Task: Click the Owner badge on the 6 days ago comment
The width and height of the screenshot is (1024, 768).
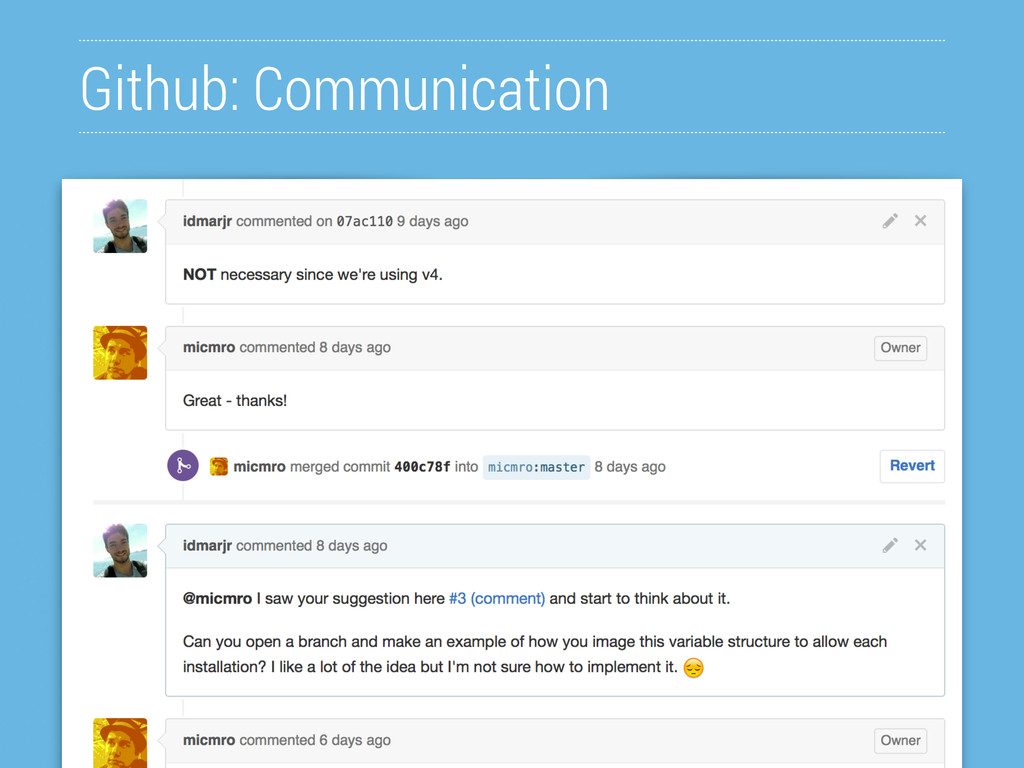Action: [x=900, y=740]
